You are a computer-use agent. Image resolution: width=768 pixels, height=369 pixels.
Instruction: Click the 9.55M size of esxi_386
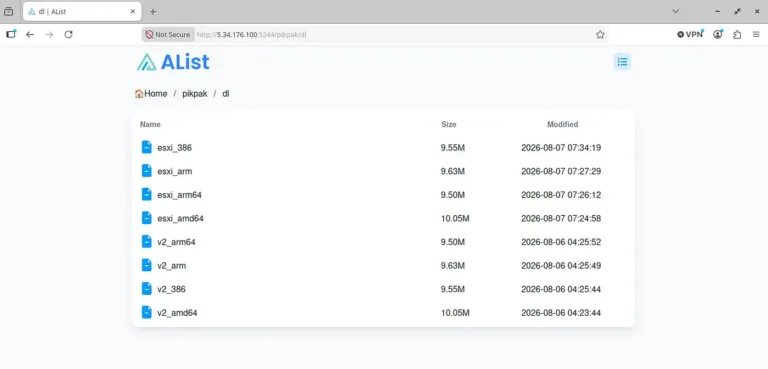coord(453,148)
